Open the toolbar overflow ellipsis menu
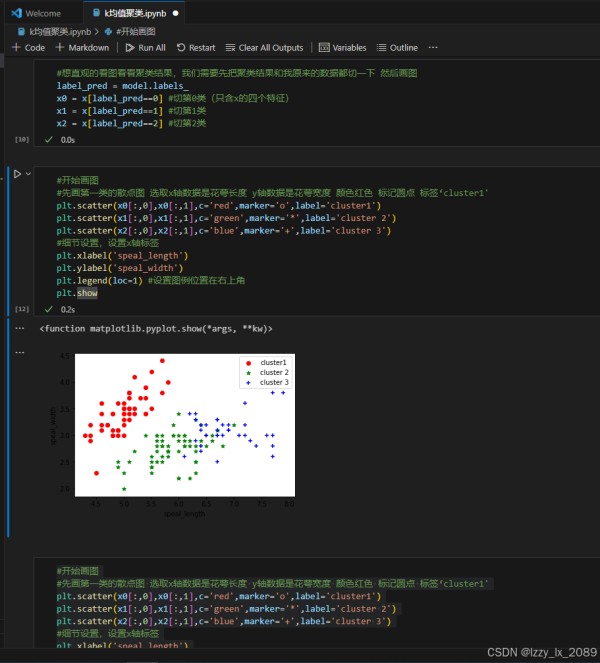The width and height of the screenshot is (600, 663). 433,47
